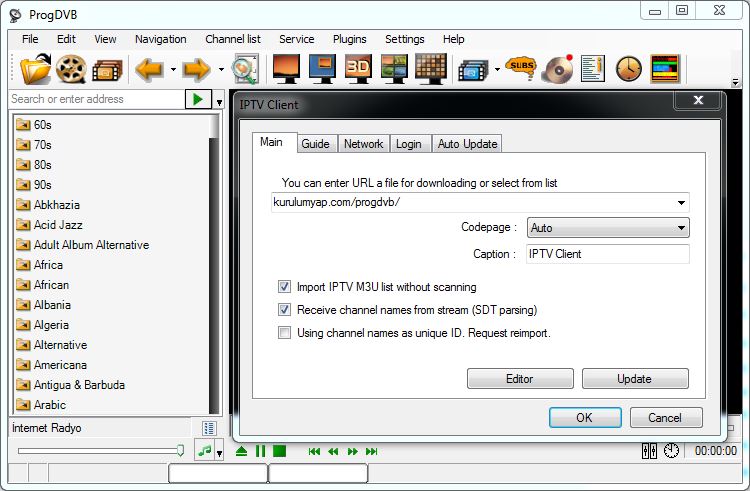Open the channel search magnifier icon
Screen dimensions: 750x491
pos(245,69)
